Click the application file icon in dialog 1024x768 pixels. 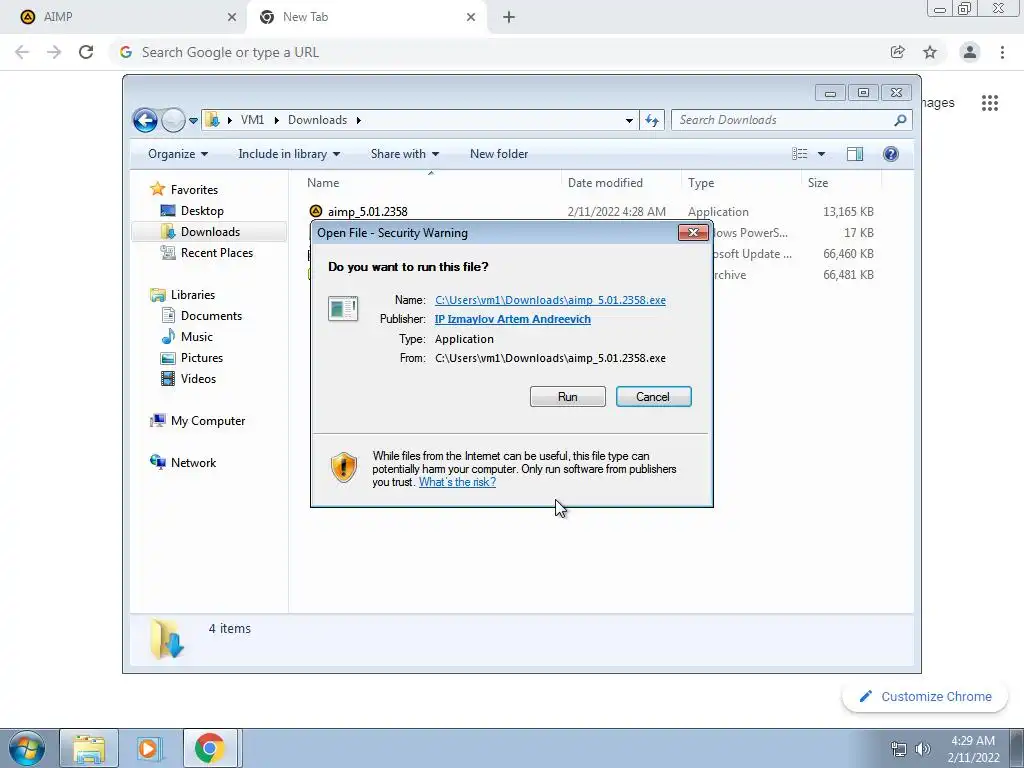[x=343, y=308]
